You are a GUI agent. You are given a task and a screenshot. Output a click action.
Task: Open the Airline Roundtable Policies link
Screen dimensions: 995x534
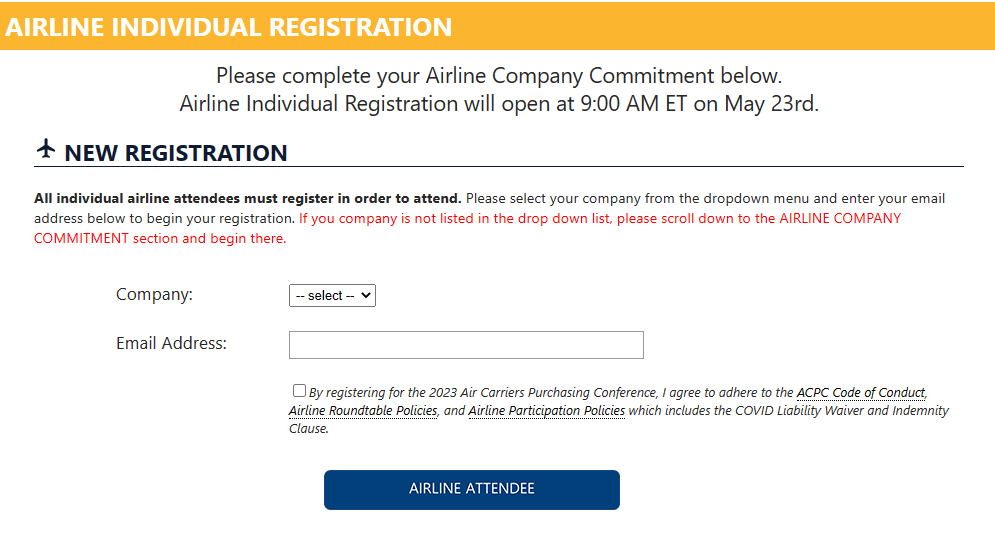(363, 410)
